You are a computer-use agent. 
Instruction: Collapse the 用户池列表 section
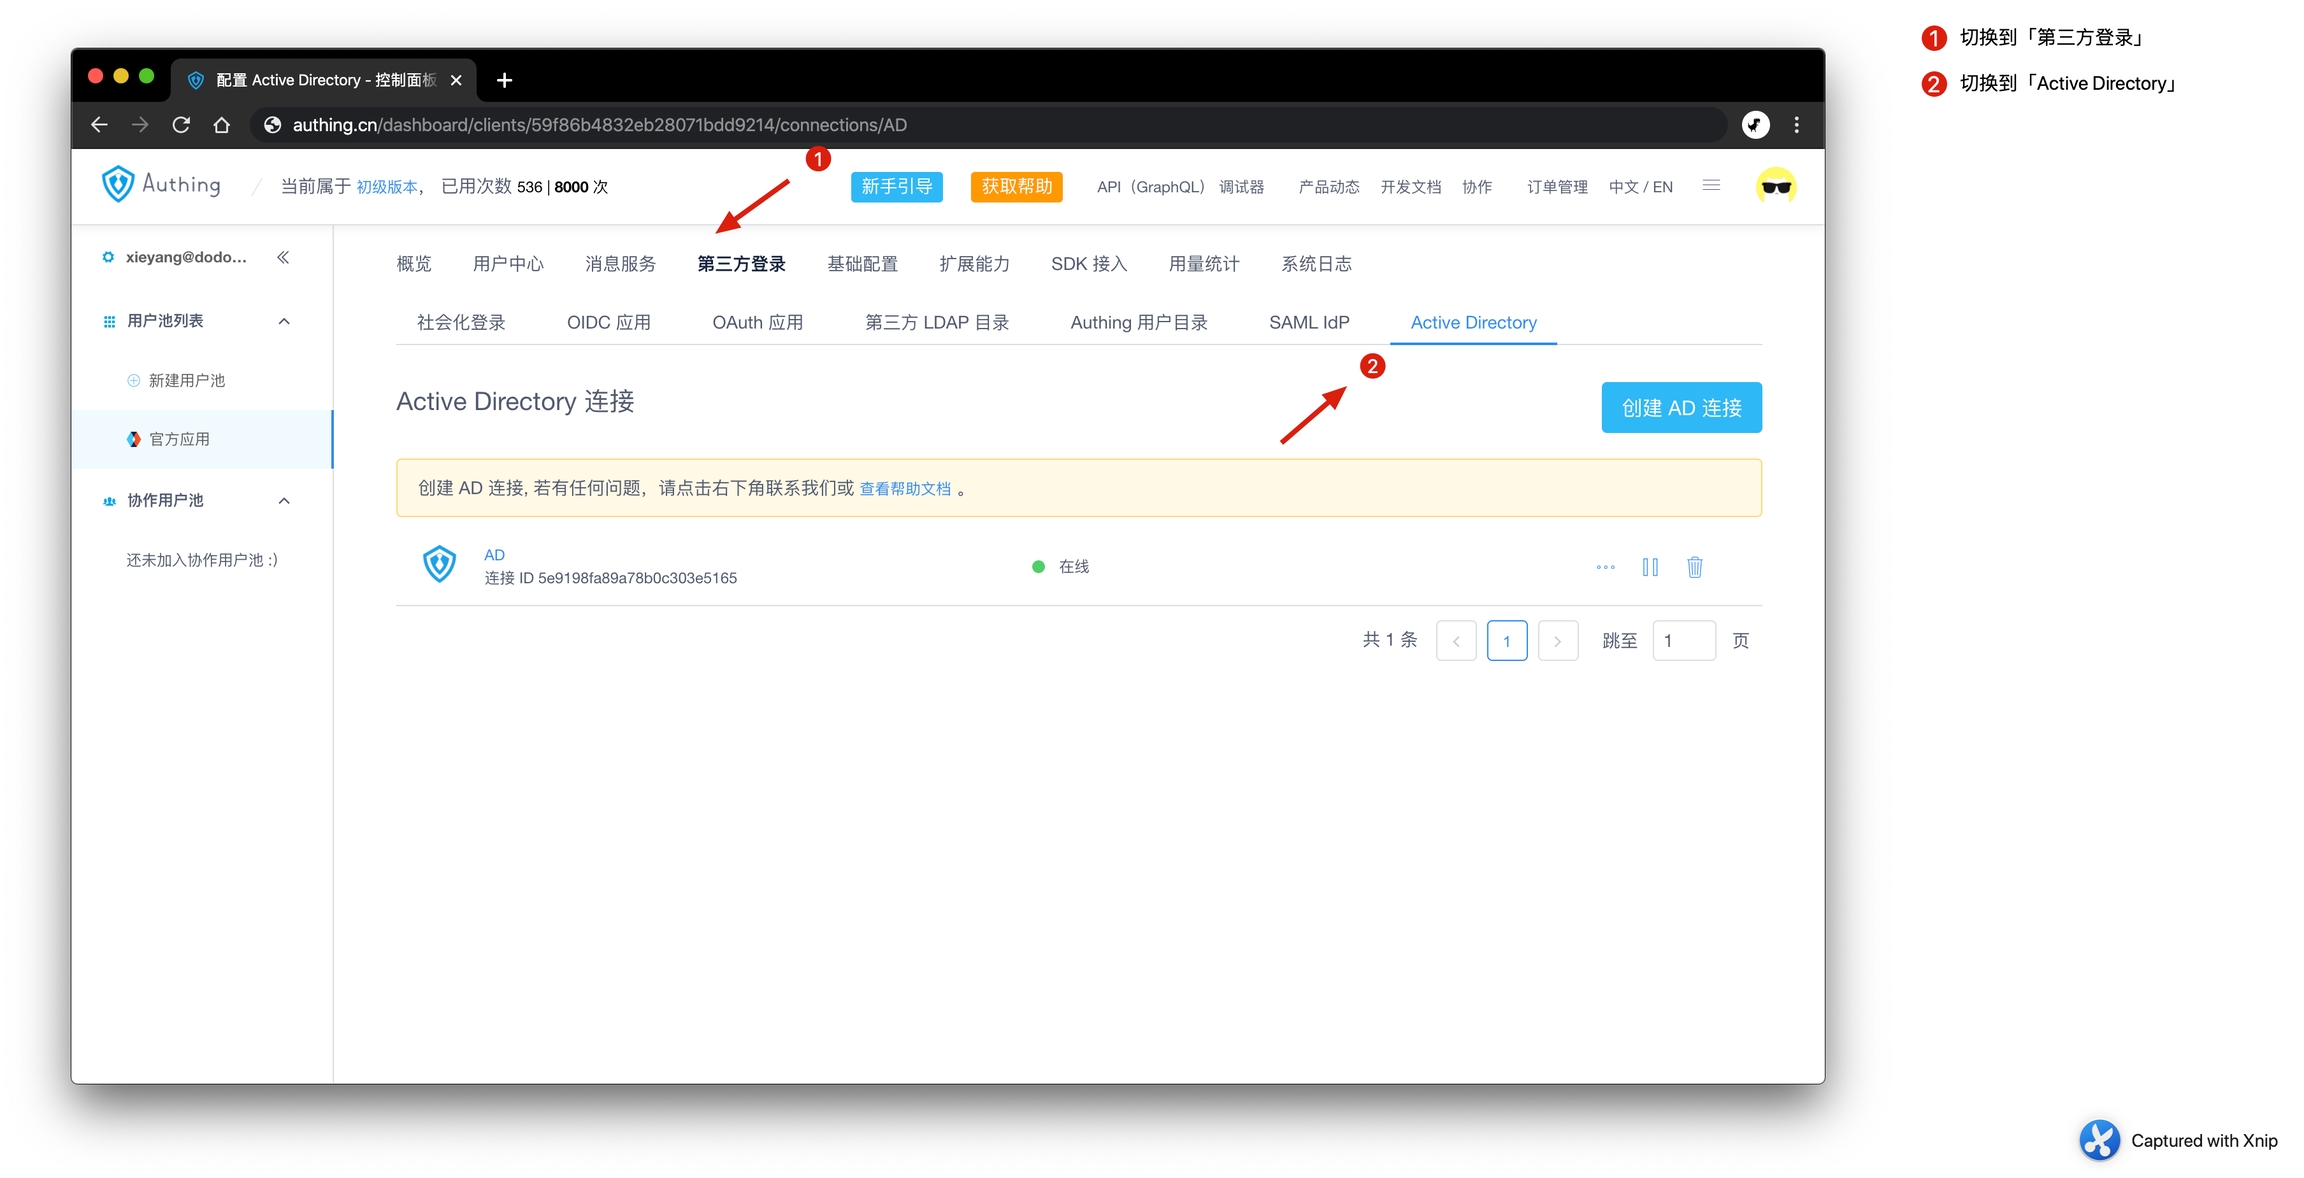click(284, 321)
